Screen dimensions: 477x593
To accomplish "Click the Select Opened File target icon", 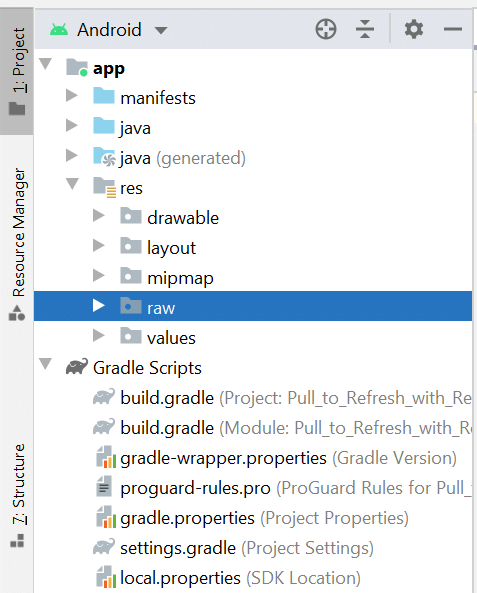I will pyautogui.click(x=326, y=29).
